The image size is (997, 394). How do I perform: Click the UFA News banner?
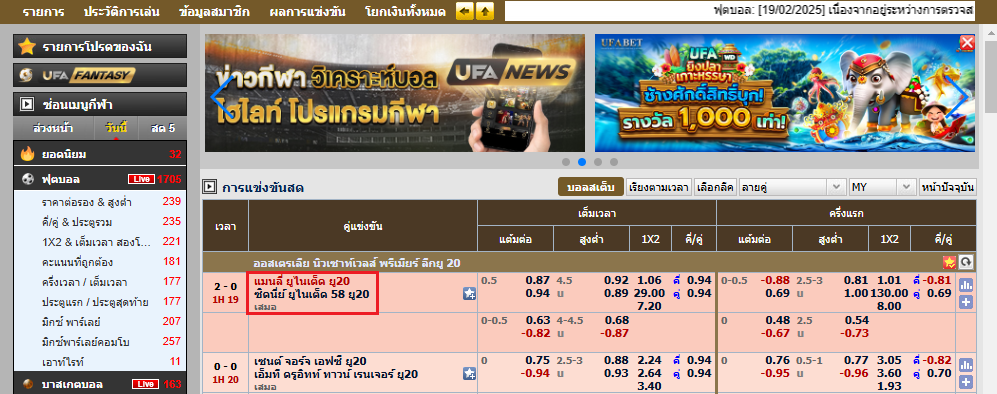395,93
